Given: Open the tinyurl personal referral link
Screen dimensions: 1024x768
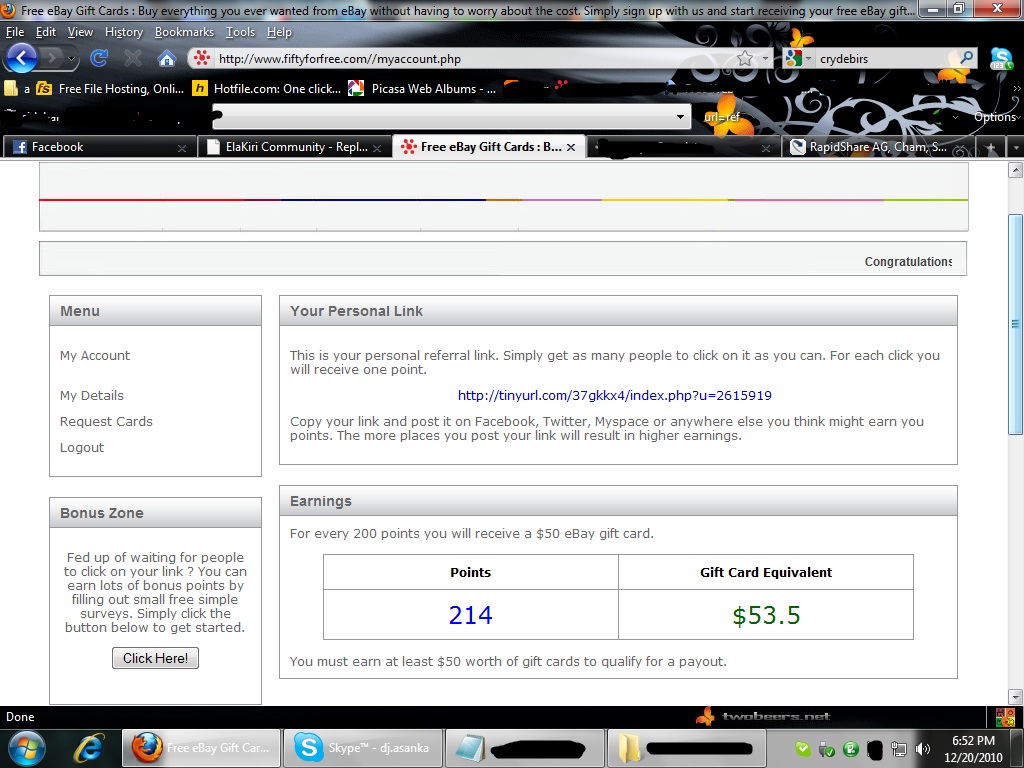Looking at the screenshot, I should [615, 396].
